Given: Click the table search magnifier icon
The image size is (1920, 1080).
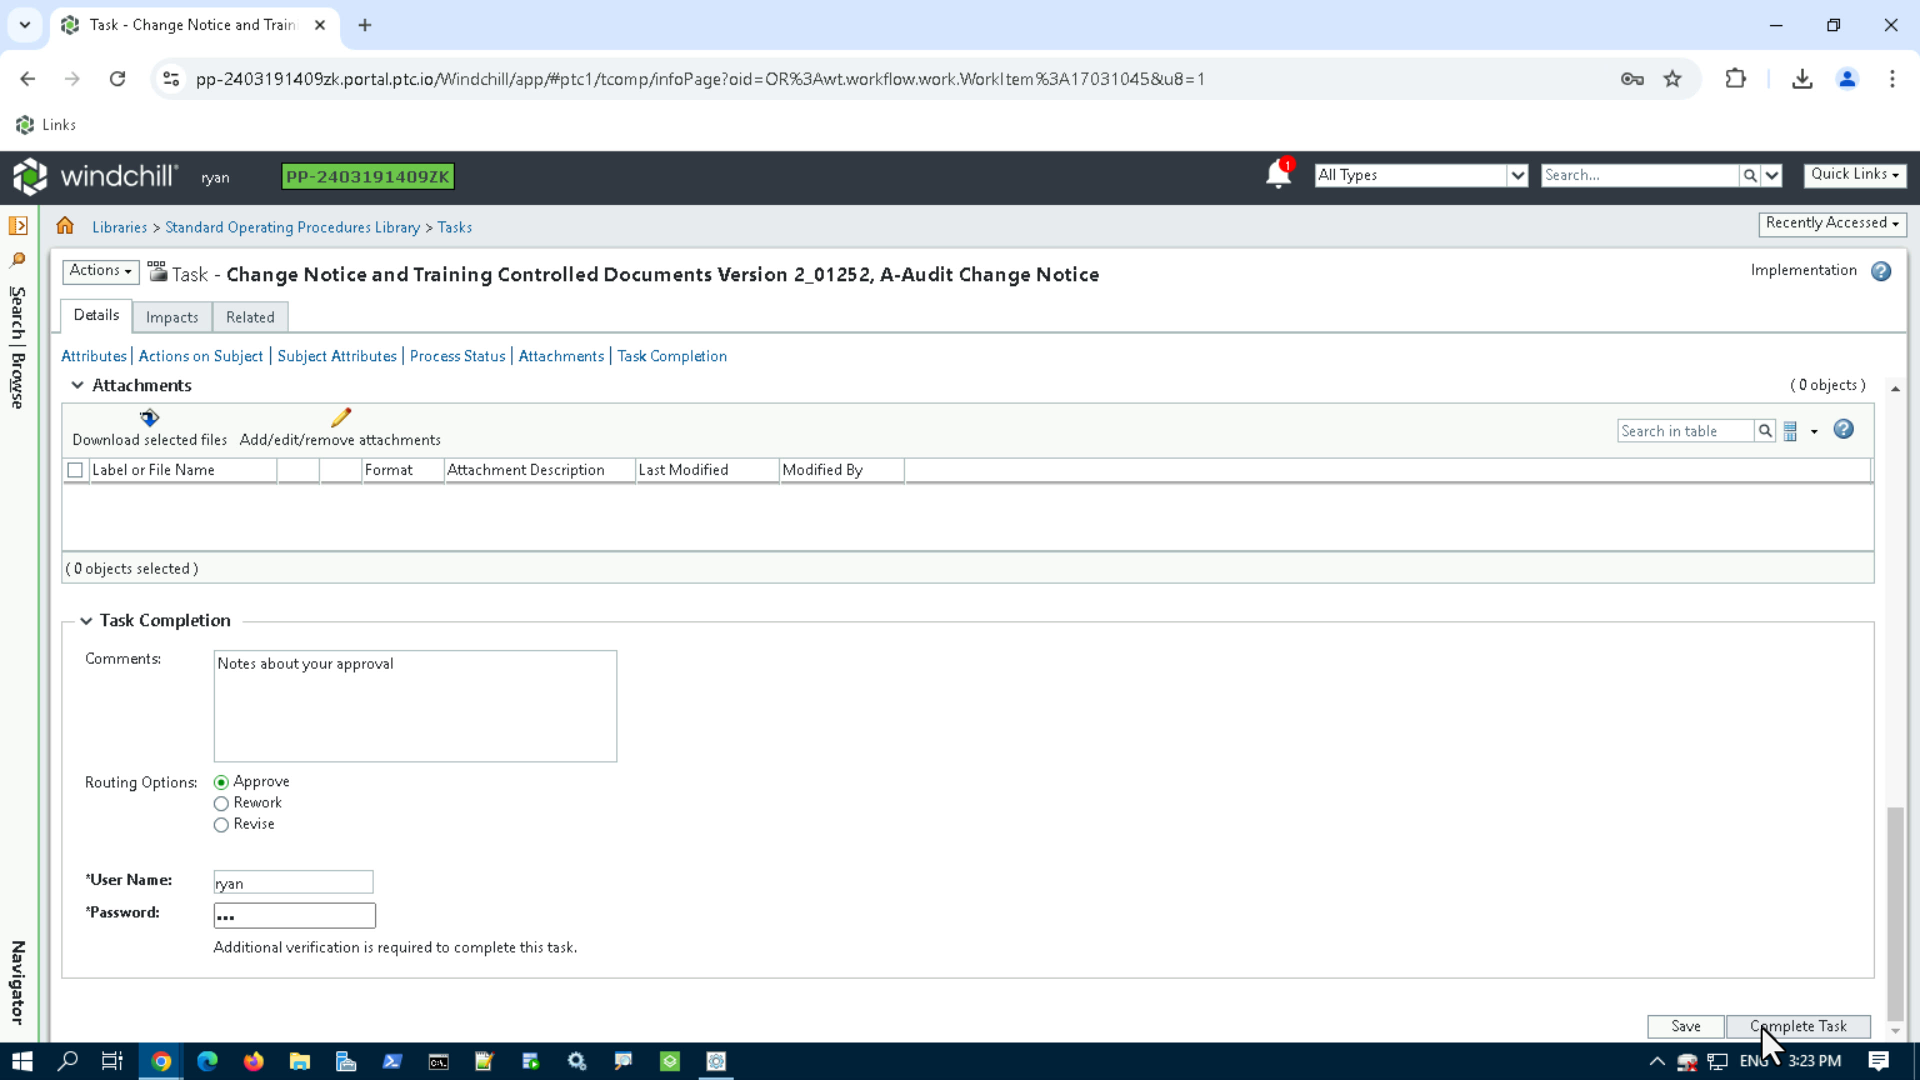Looking at the screenshot, I should click(x=1765, y=430).
